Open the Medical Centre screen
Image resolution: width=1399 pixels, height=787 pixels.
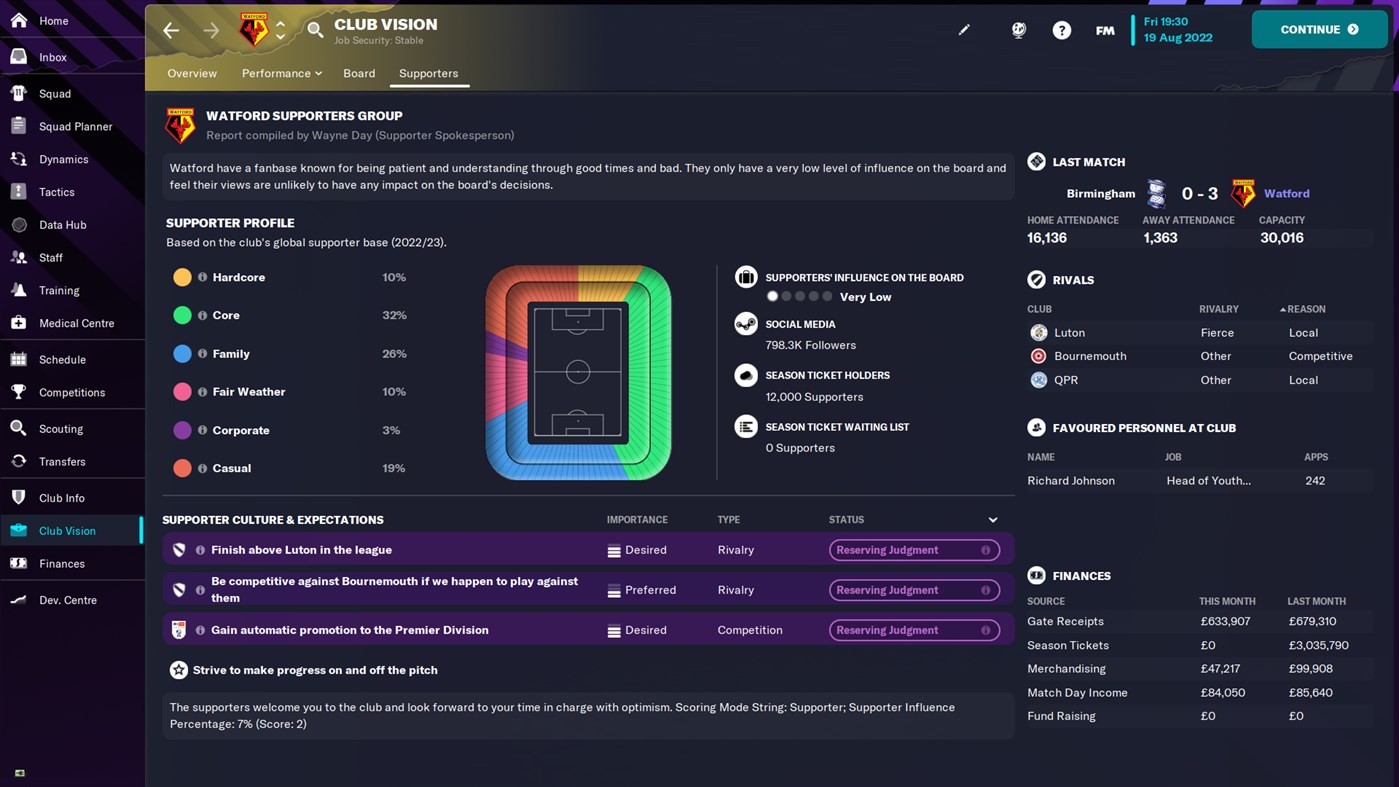pyautogui.click(x=74, y=323)
